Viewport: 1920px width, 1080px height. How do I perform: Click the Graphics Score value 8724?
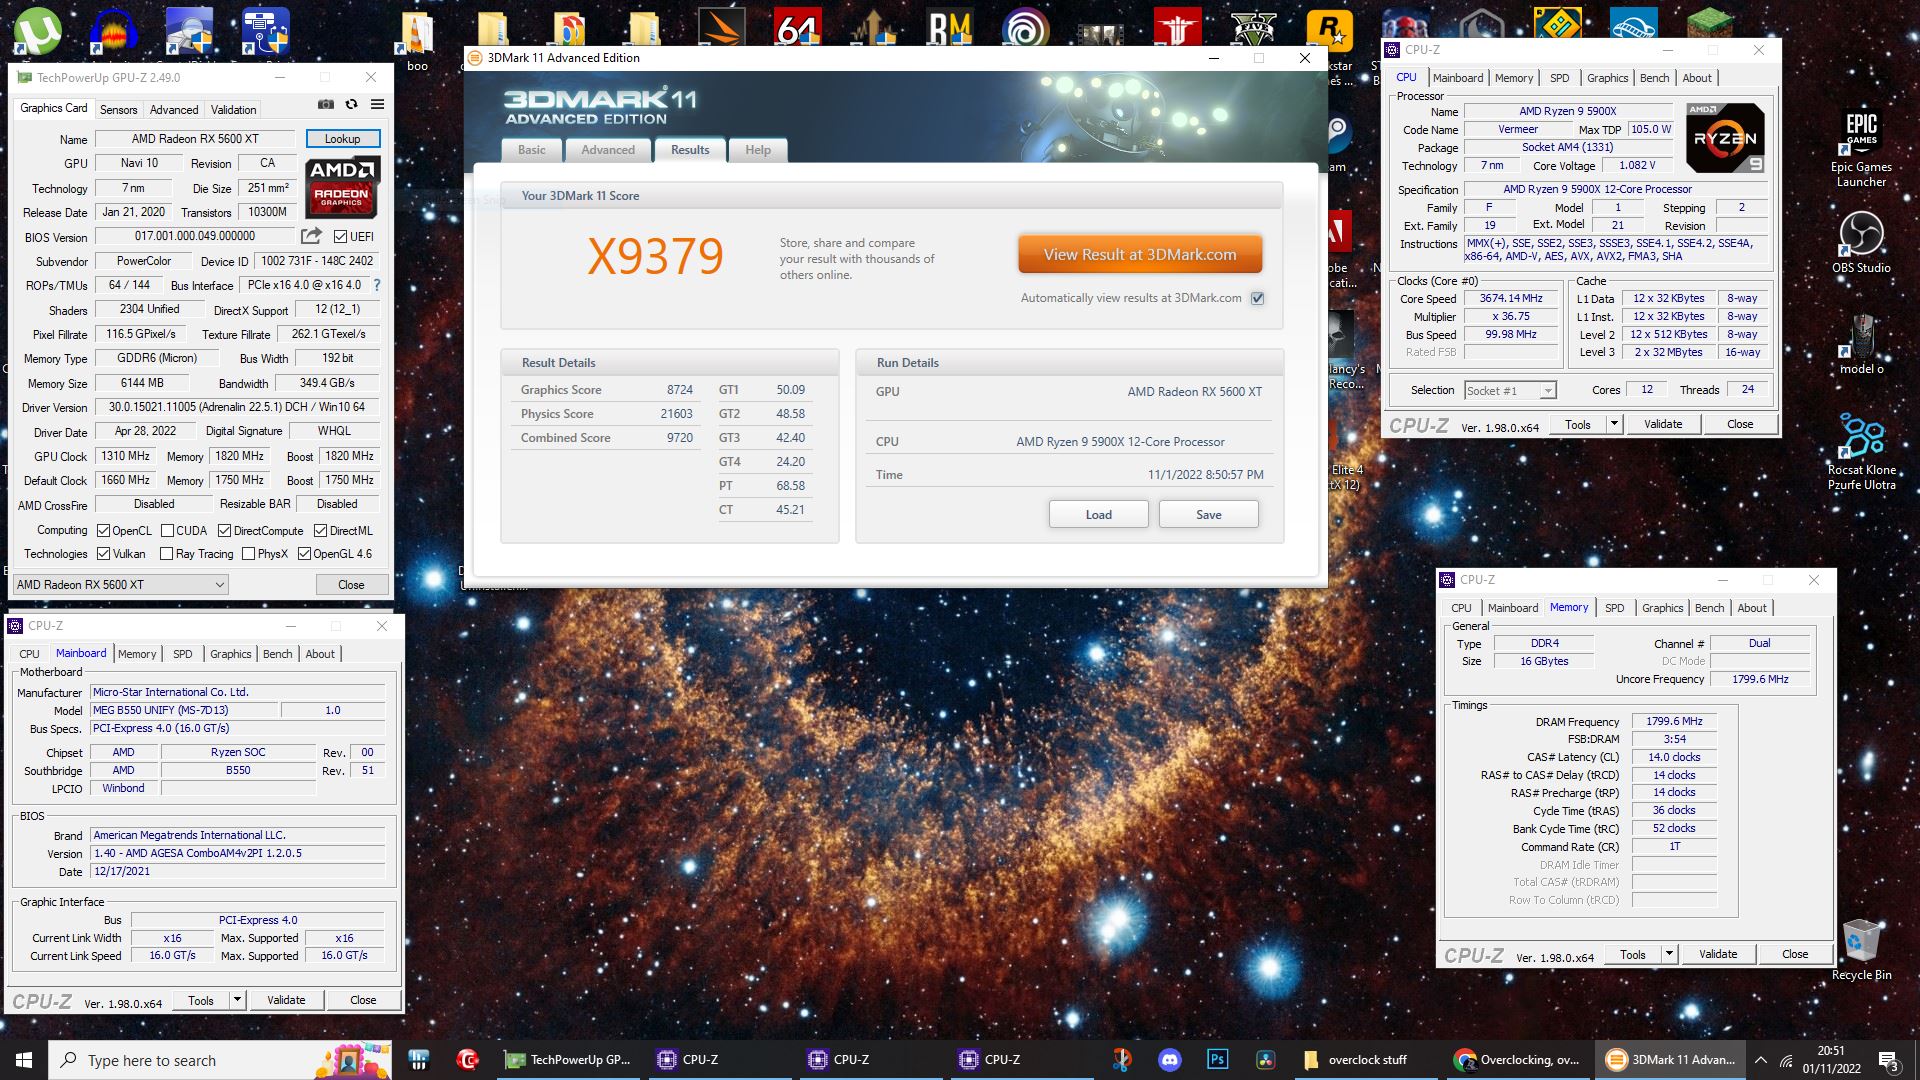[x=680, y=390]
